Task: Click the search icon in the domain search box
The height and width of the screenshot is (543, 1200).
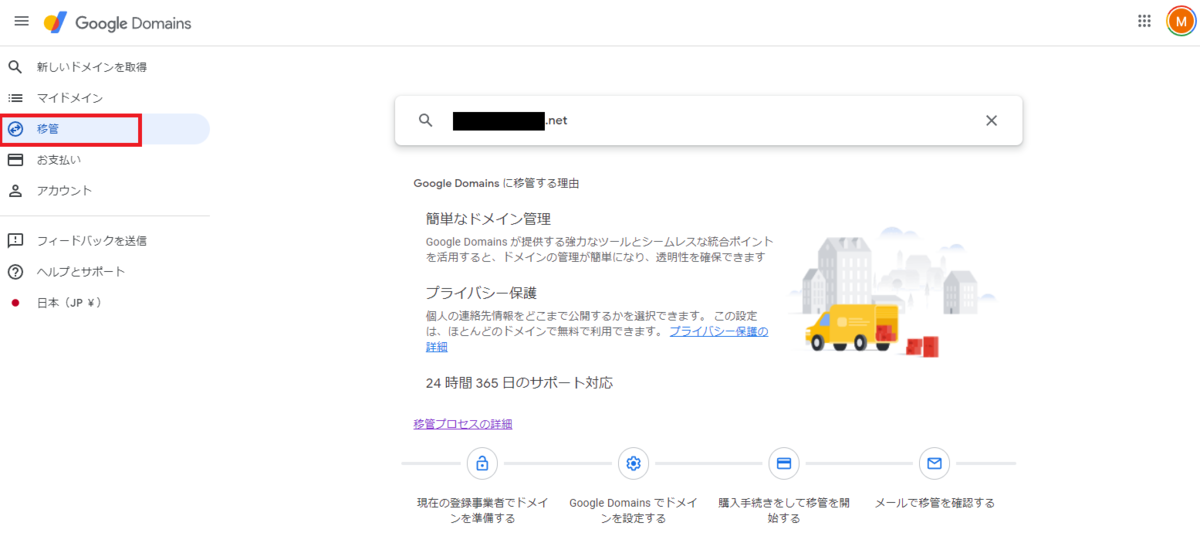Action: [x=426, y=120]
